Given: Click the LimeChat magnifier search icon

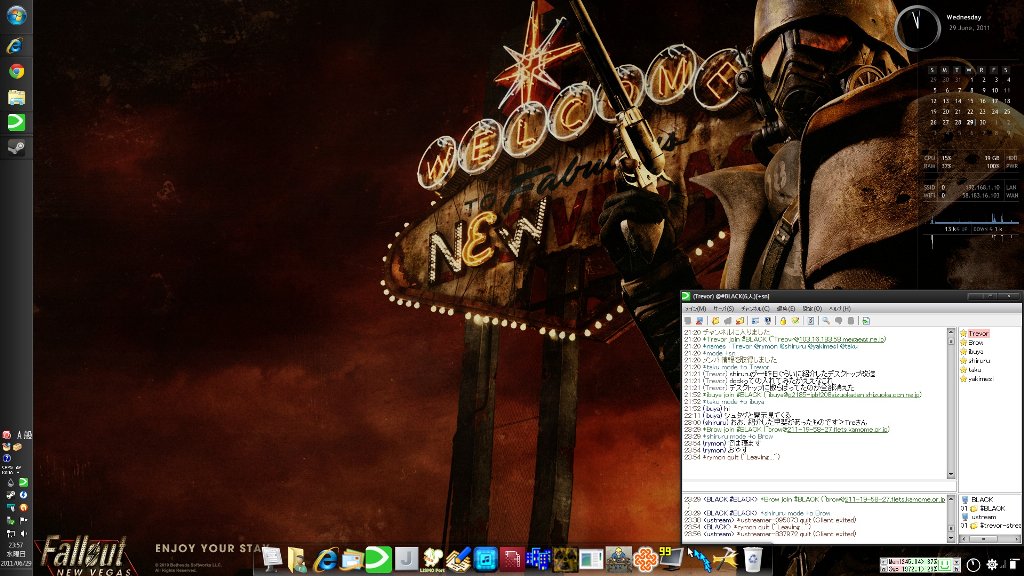Looking at the screenshot, I should pos(826,321).
